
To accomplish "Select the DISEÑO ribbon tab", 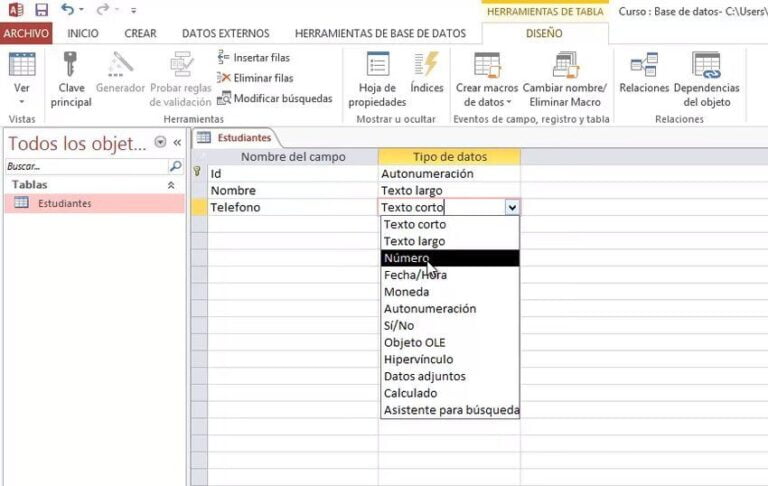I will [544, 33].
